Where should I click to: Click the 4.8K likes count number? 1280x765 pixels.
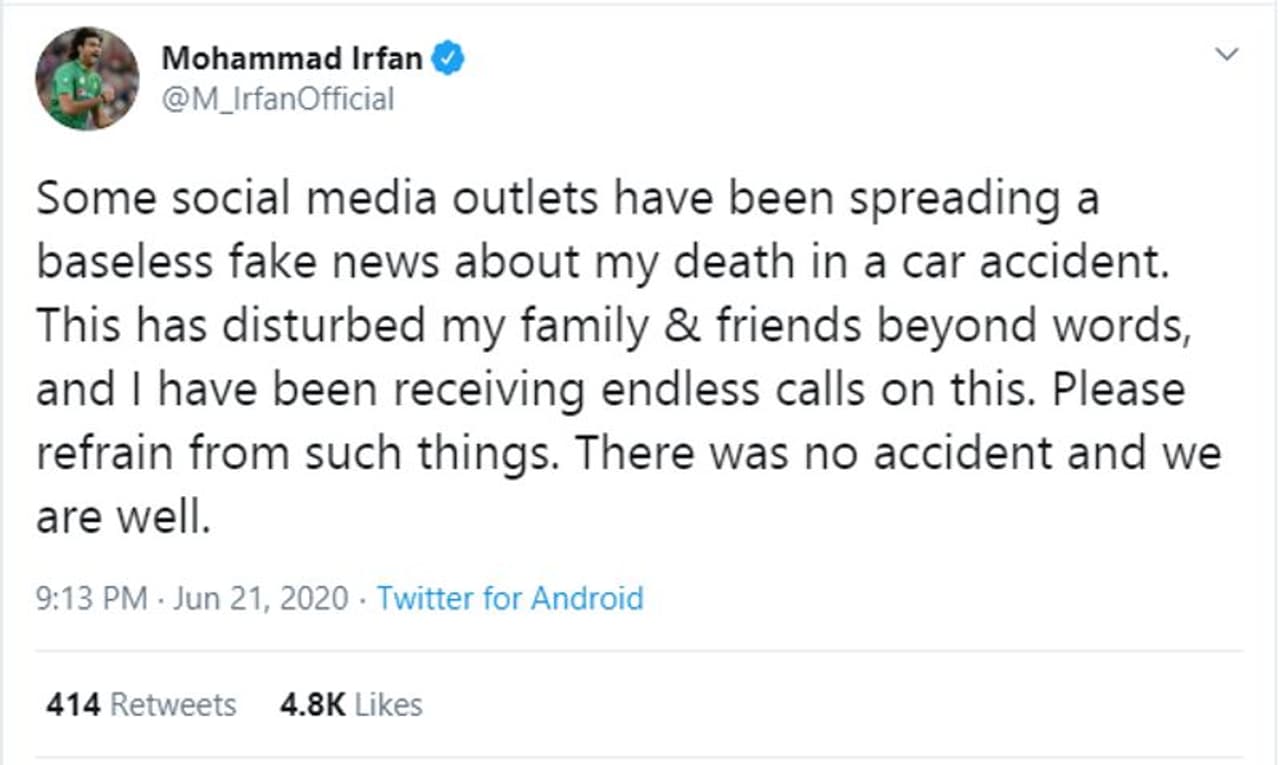[x=313, y=705]
